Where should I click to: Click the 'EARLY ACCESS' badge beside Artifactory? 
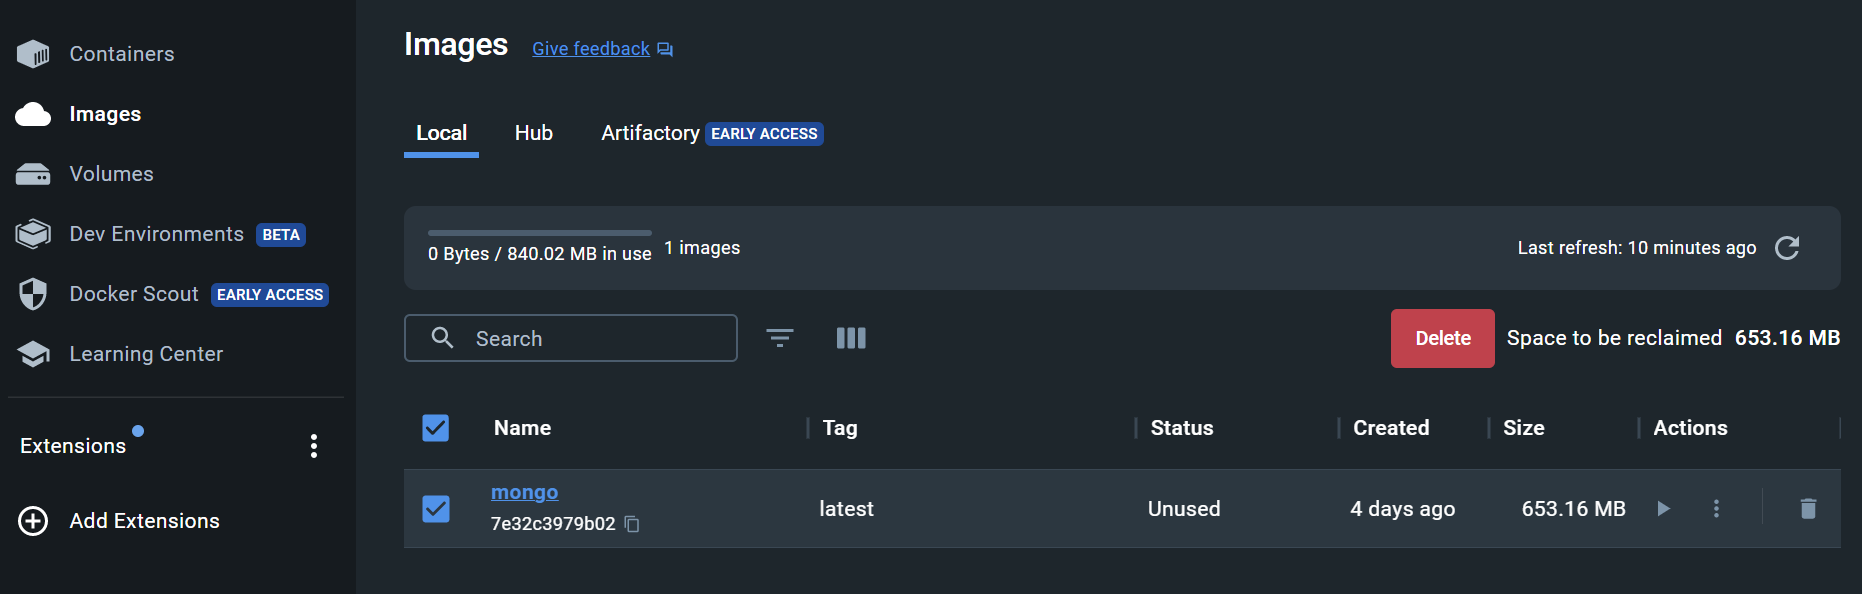pos(764,134)
